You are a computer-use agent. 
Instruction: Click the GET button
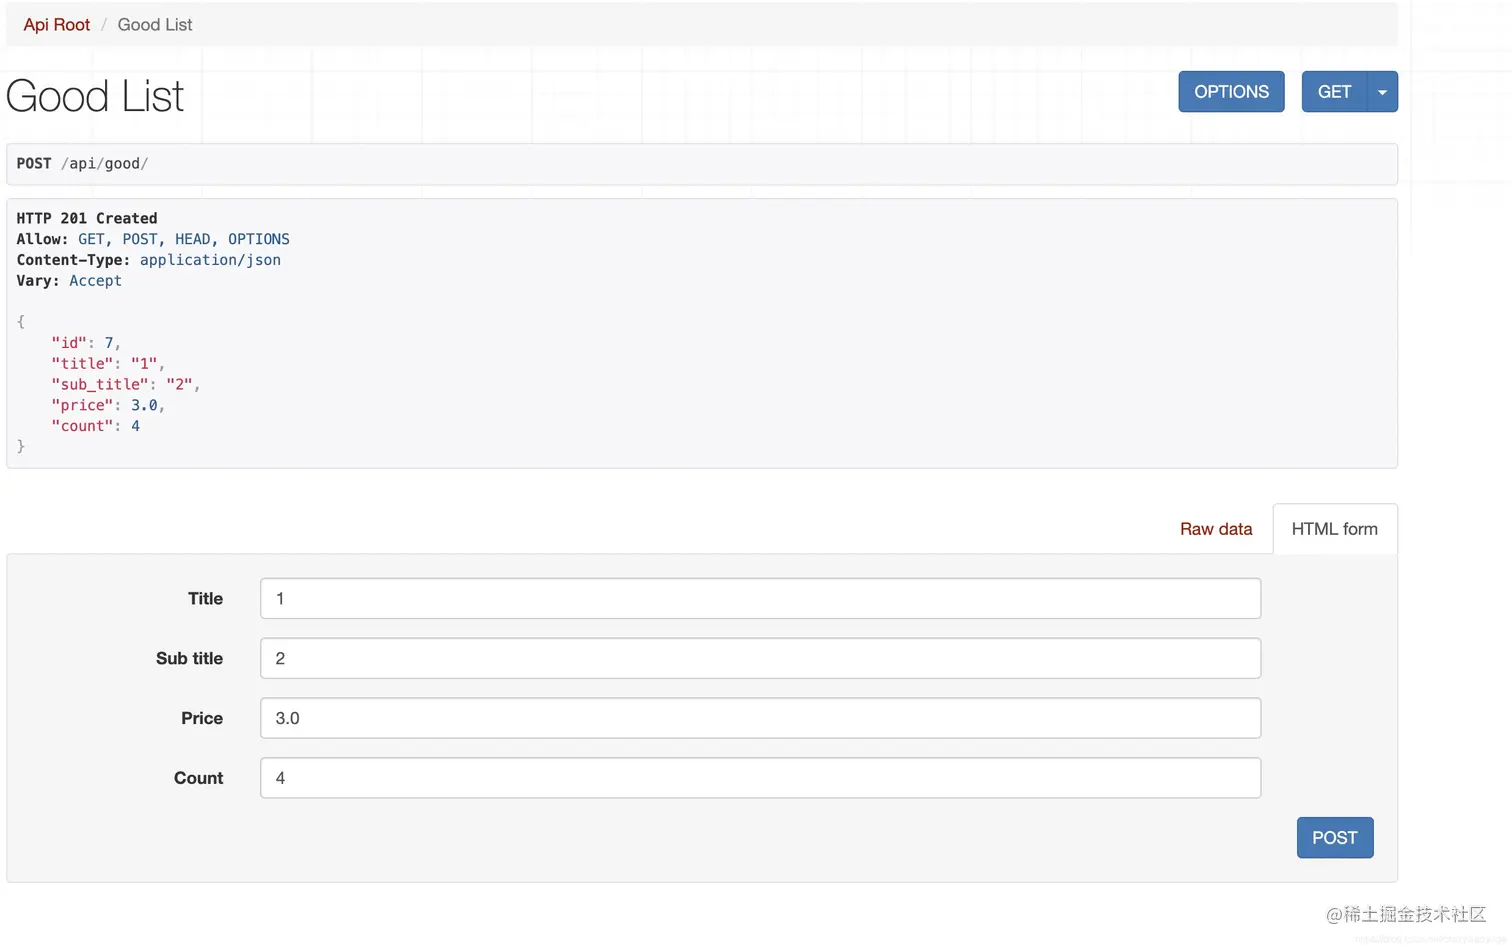tap(1334, 92)
